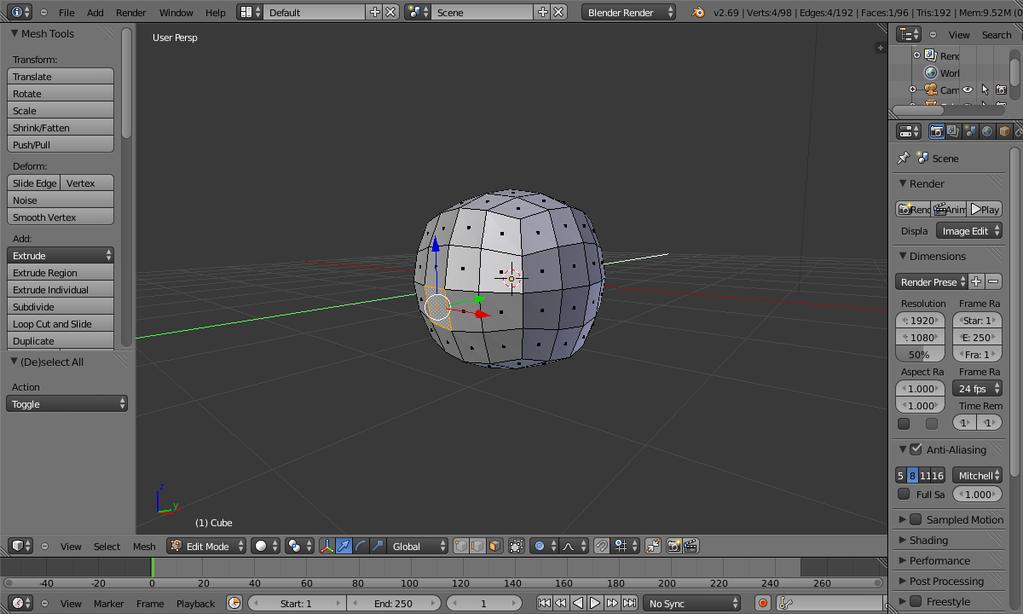Open the Global orientation dropdown
Screen dimensions: 1023x614
(418, 546)
